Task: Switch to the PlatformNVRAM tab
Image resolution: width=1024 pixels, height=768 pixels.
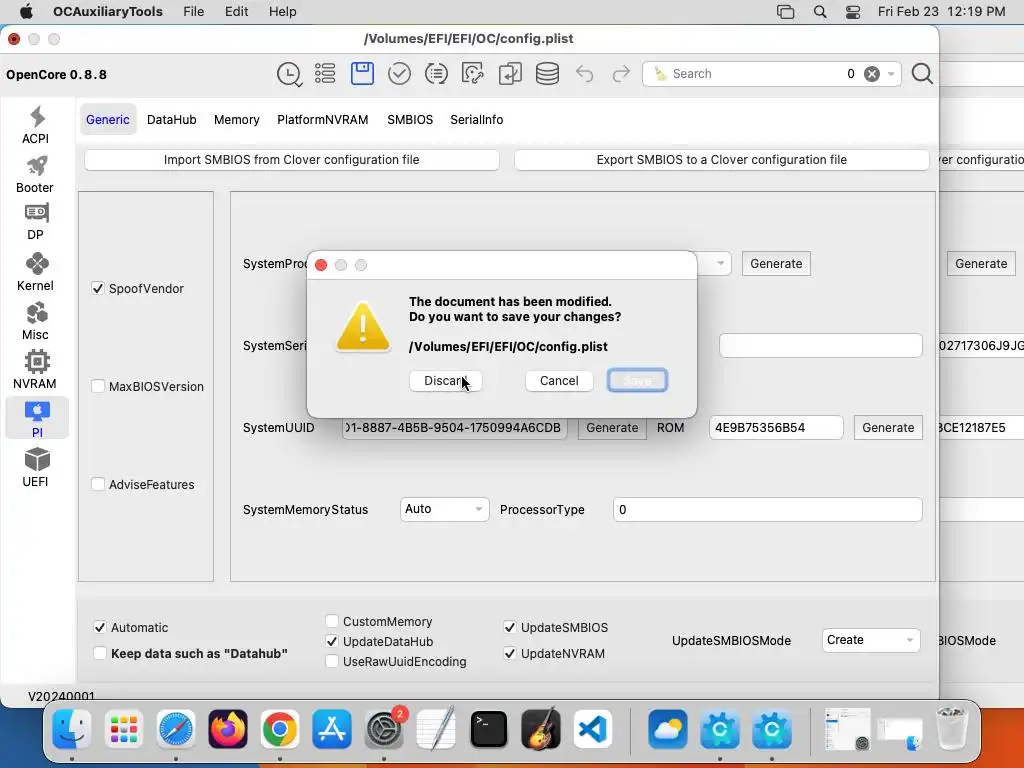Action: pos(323,120)
